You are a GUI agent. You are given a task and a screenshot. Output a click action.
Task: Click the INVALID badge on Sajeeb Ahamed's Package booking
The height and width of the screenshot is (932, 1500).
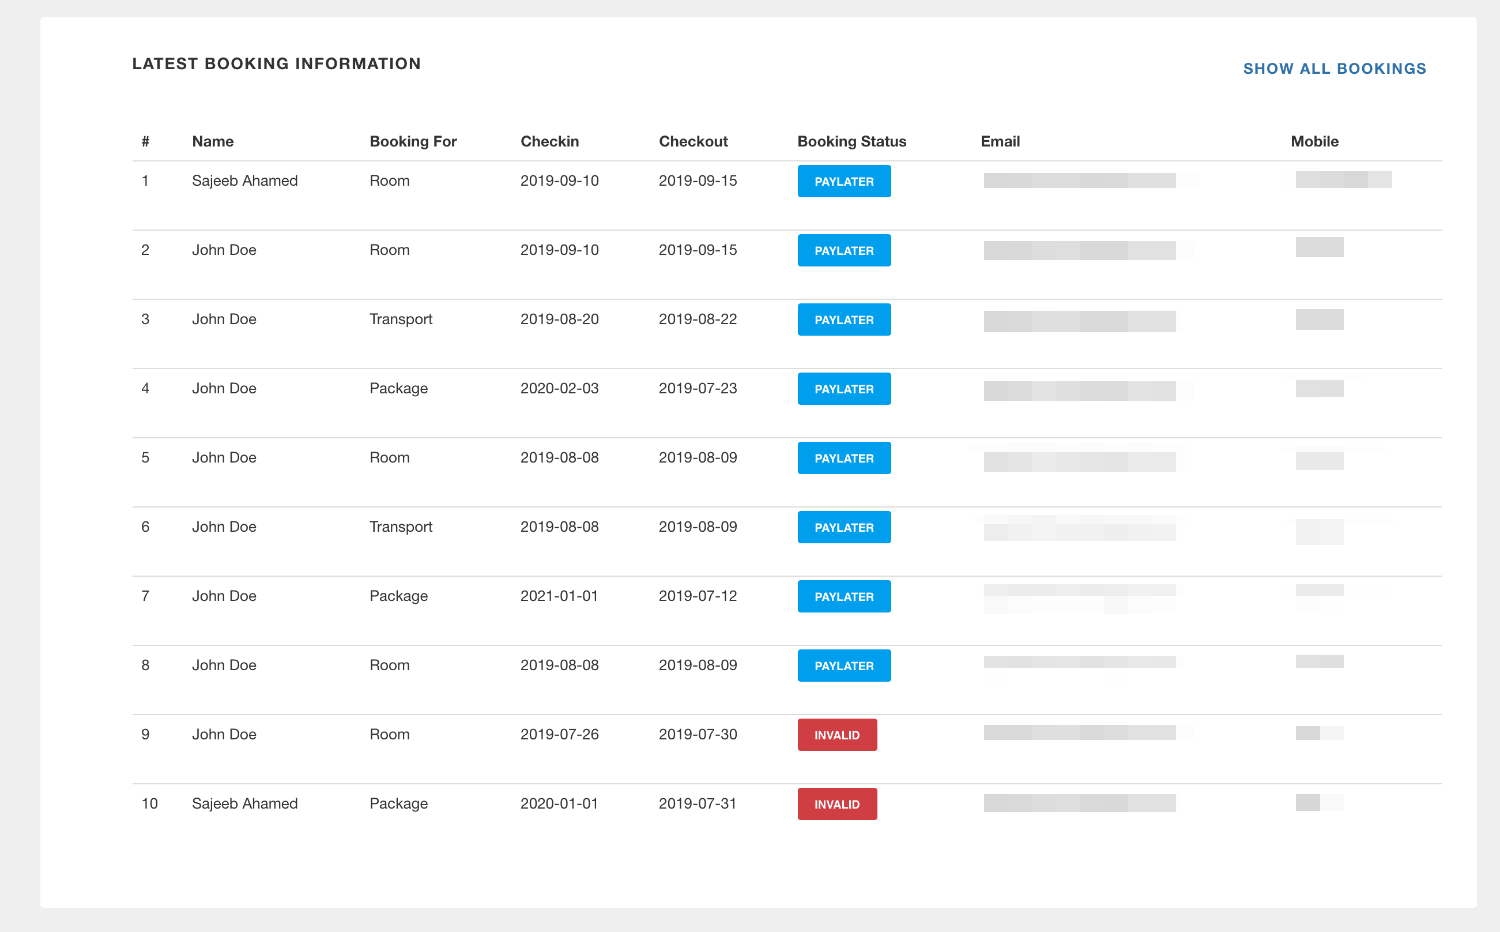point(837,803)
